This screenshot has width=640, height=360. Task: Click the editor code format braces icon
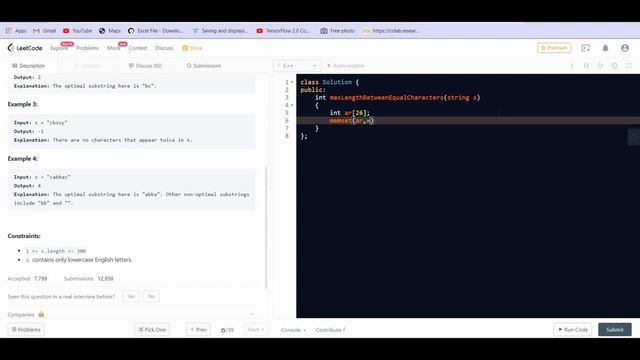[586, 66]
